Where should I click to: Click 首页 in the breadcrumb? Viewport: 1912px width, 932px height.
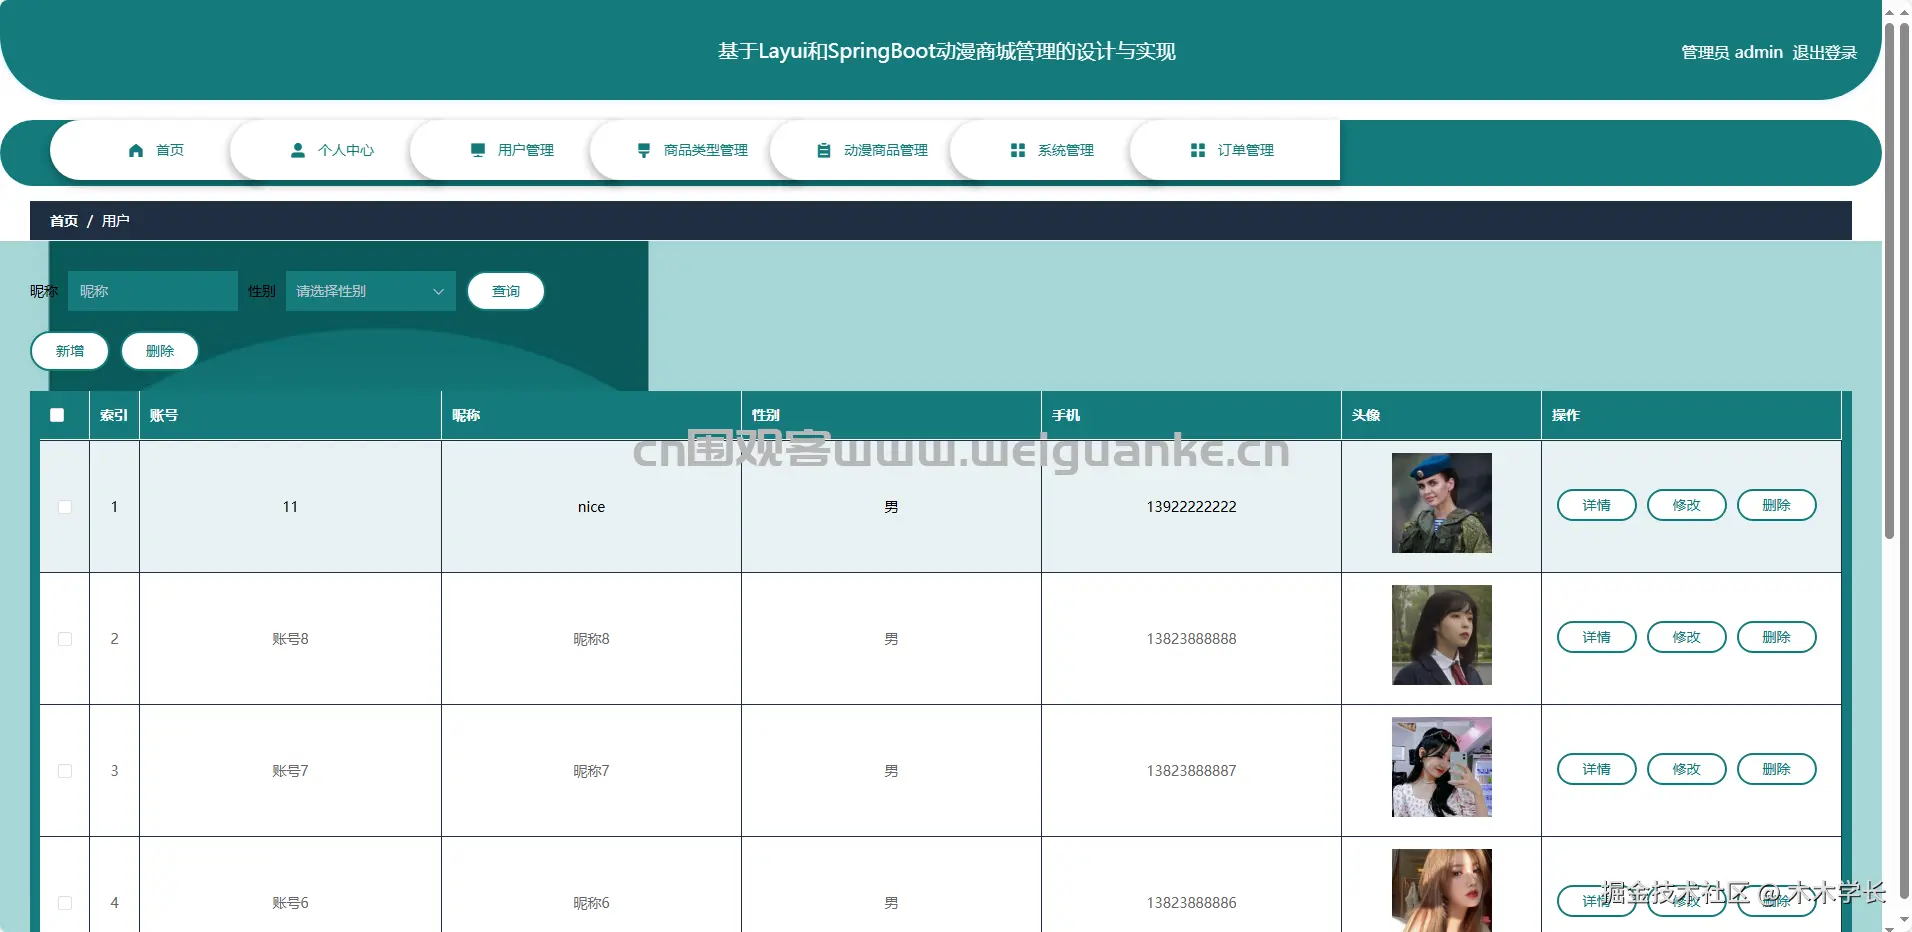[64, 221]
